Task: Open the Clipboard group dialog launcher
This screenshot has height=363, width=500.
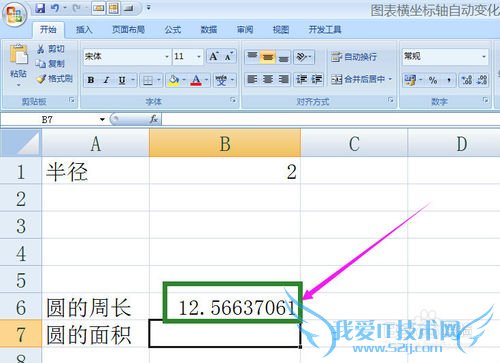Action: click(72, 100)
